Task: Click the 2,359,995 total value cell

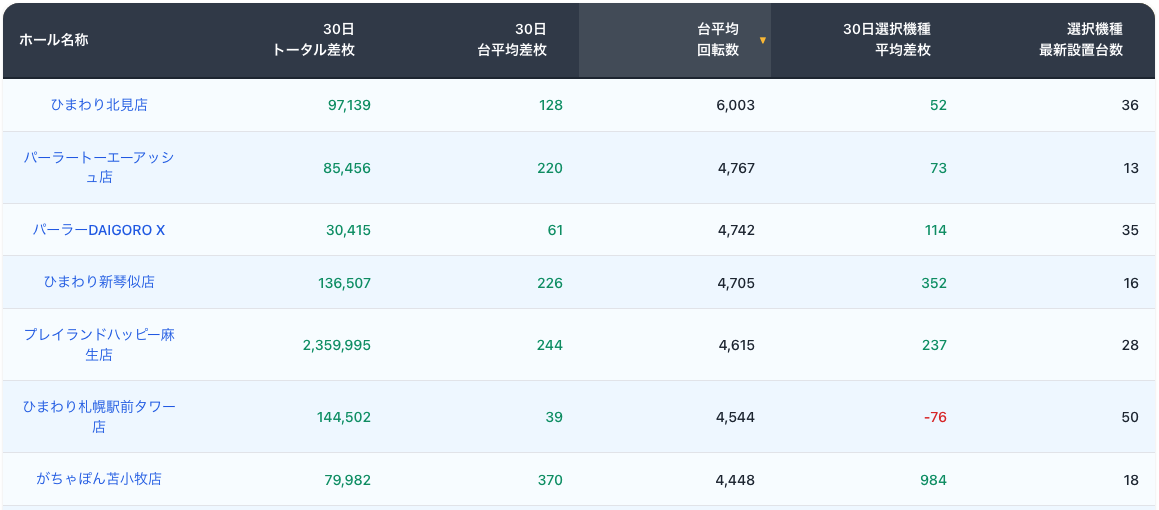Action: (337, 345)
